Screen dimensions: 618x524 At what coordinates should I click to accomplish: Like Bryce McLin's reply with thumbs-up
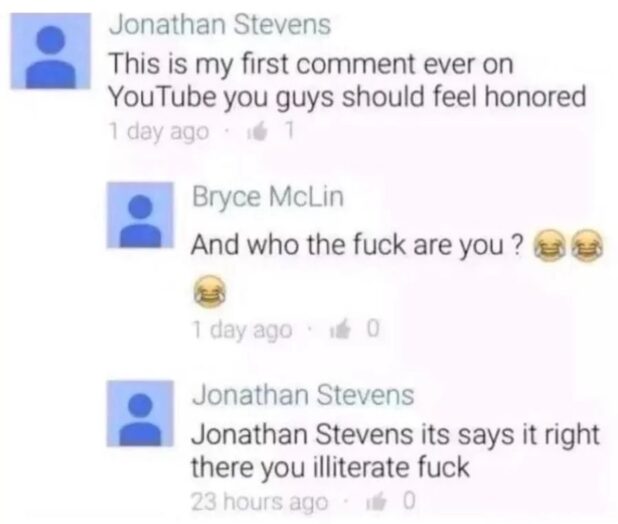coord(340,330)
